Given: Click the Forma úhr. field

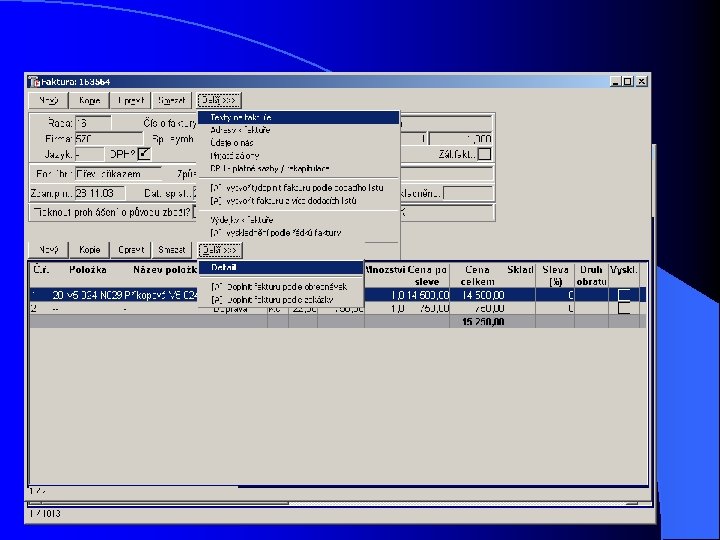Looking at the screenshot, I should 118,174.
